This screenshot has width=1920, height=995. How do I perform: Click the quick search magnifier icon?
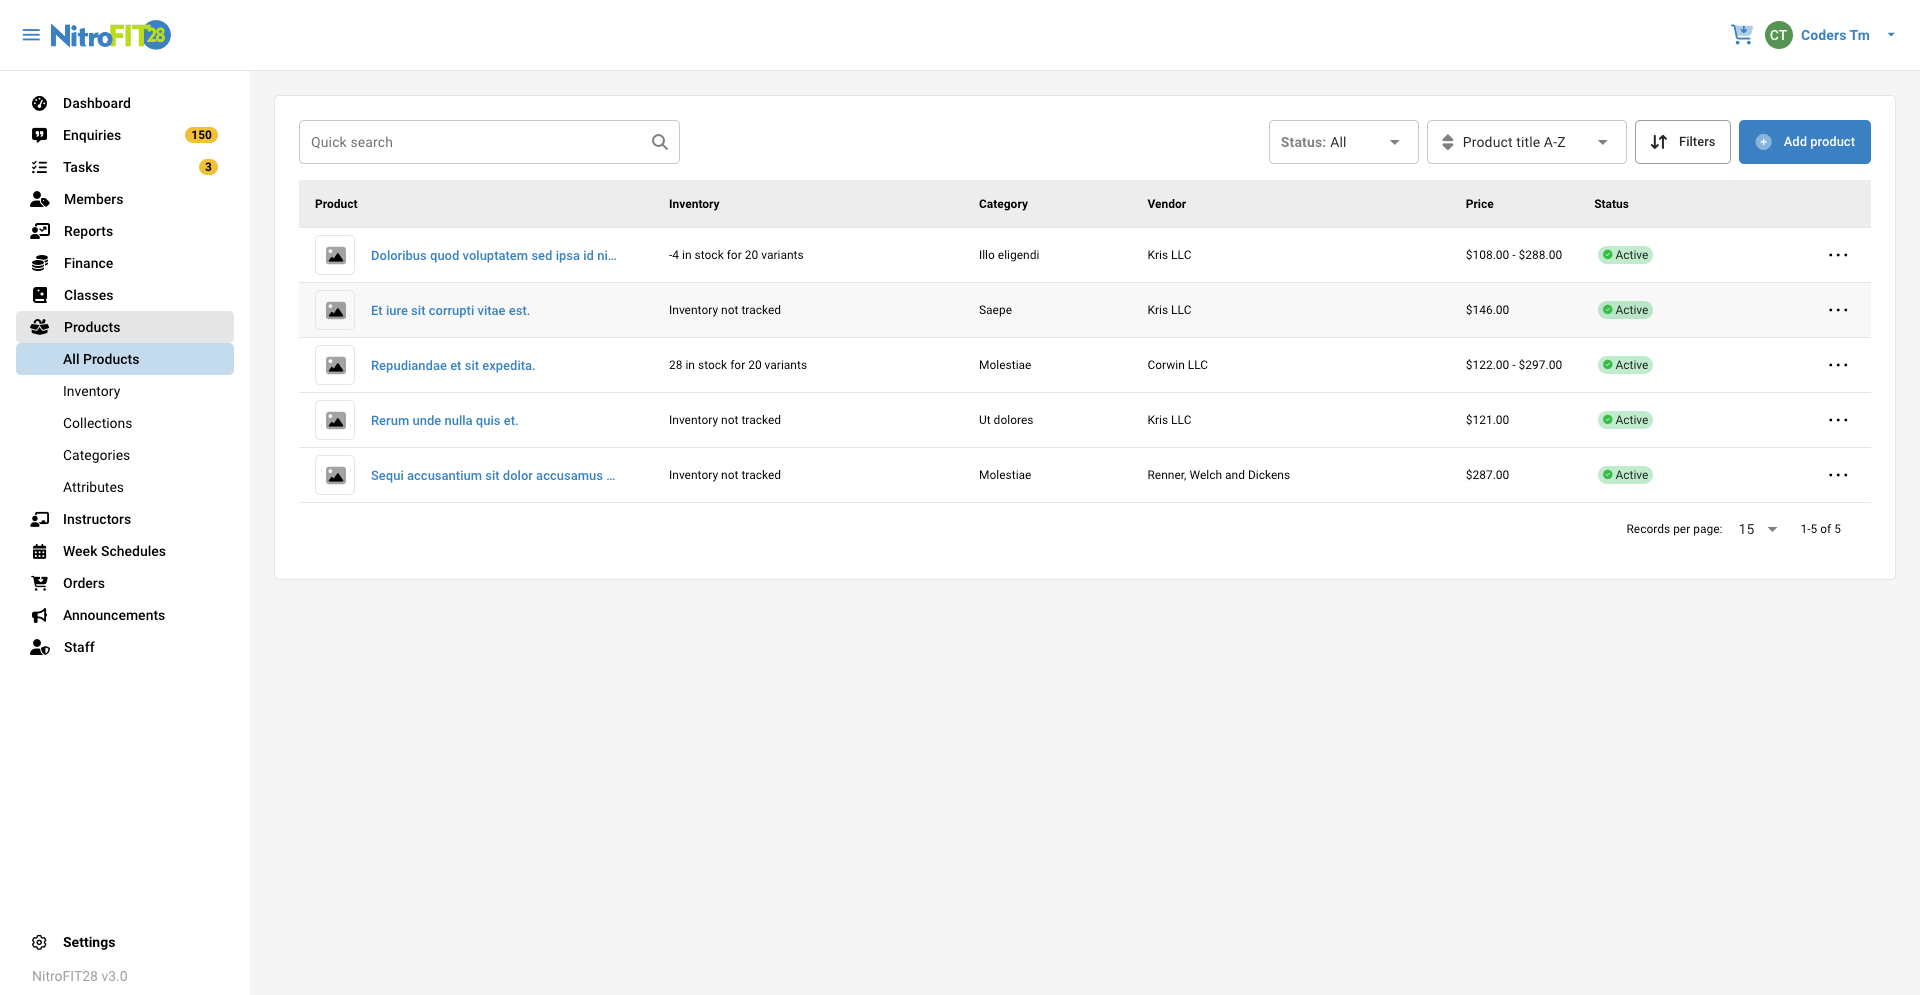click(659, 141)
